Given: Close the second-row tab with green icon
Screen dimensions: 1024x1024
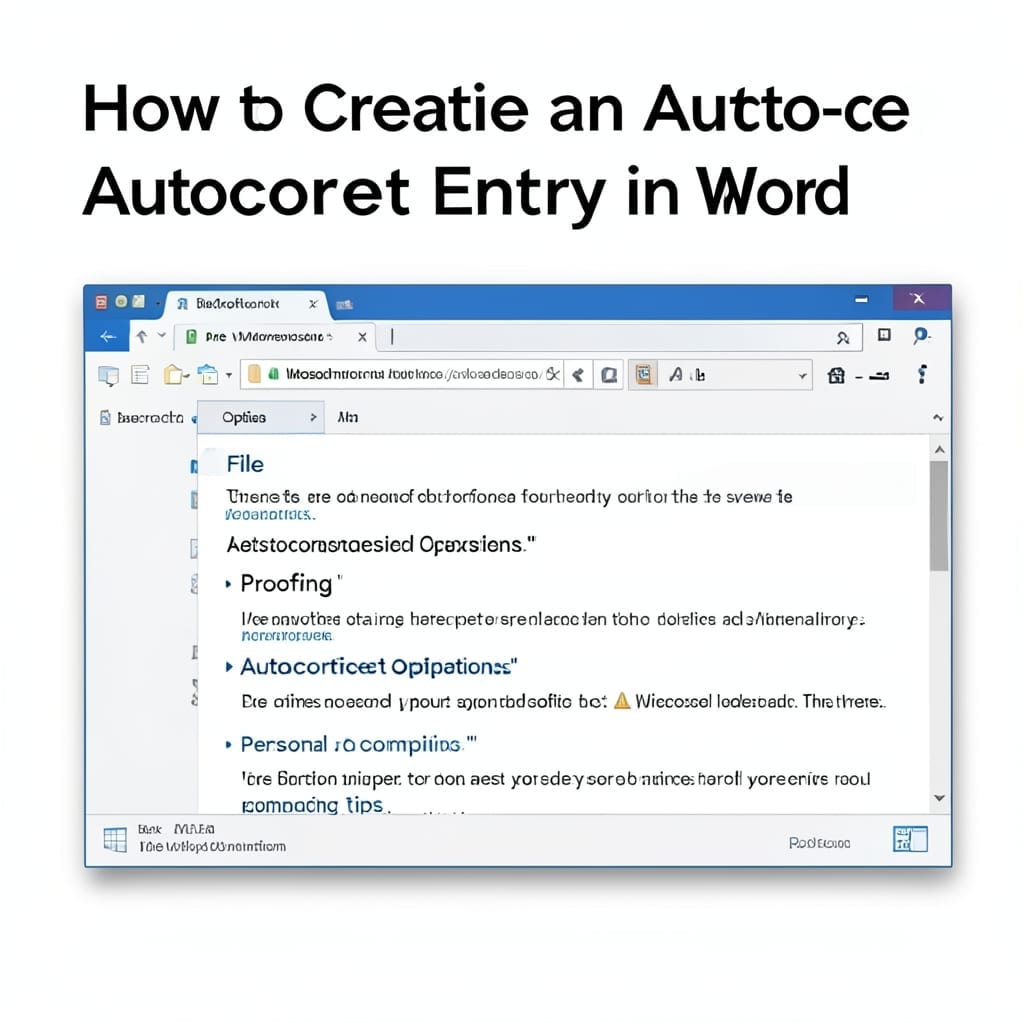Looking at the screenshot, I should (x=362, y=337).
